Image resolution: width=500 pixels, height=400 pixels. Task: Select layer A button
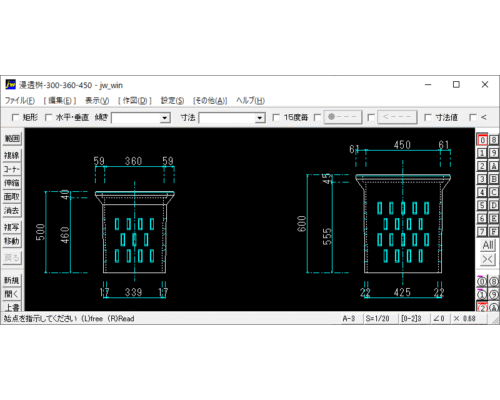[494, 166]
